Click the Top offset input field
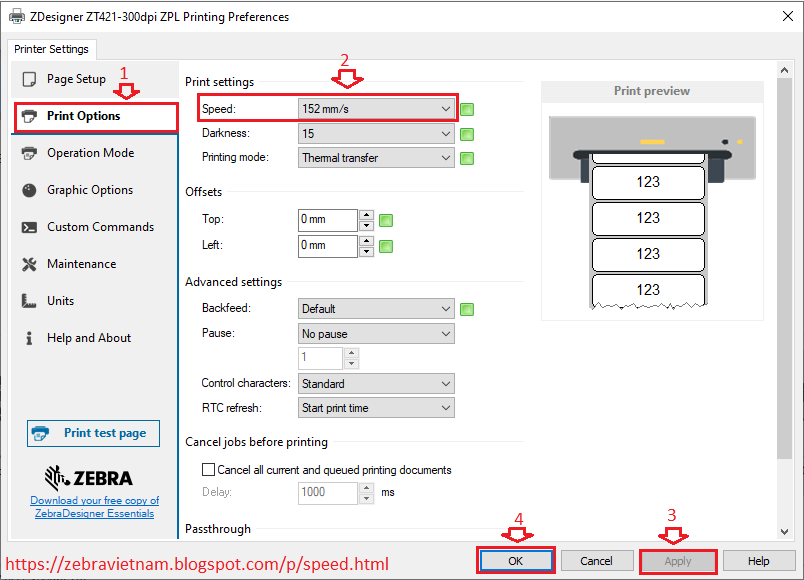 point(328,220)
